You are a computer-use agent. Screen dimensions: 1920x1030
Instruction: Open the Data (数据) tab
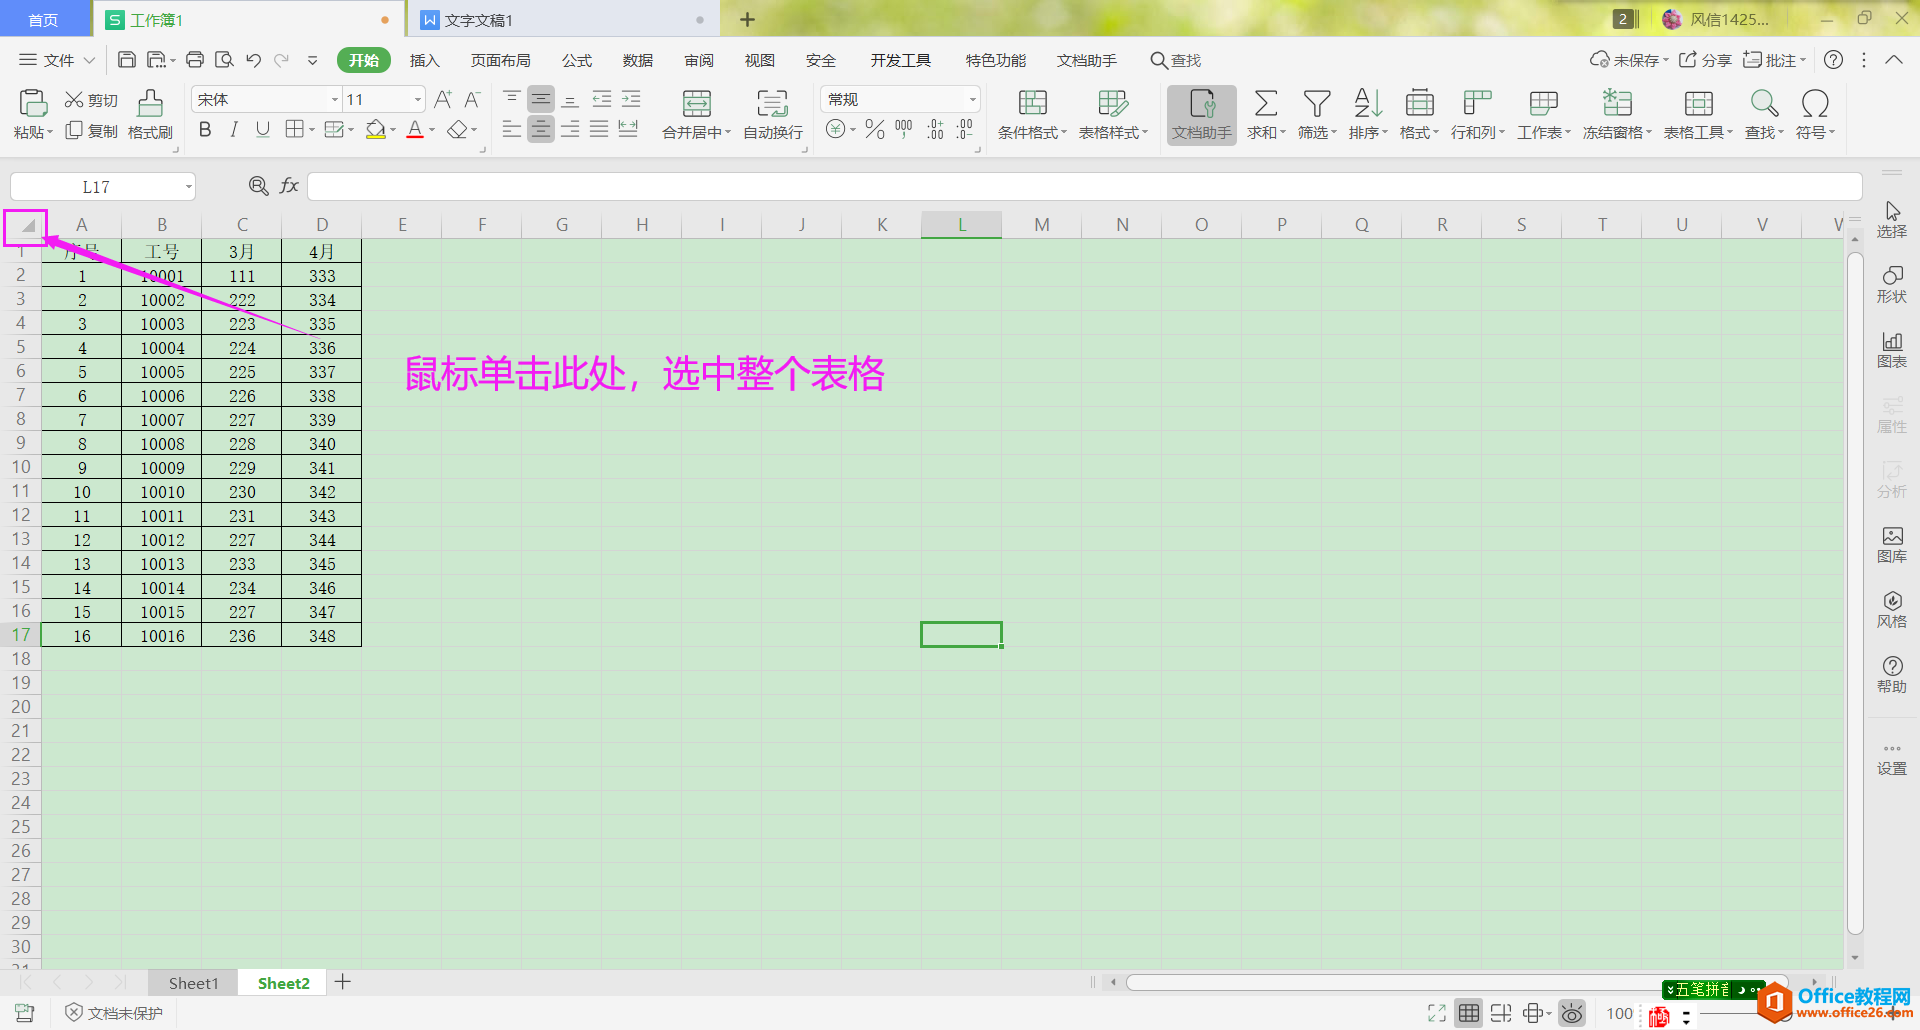[x=638, y=60]
